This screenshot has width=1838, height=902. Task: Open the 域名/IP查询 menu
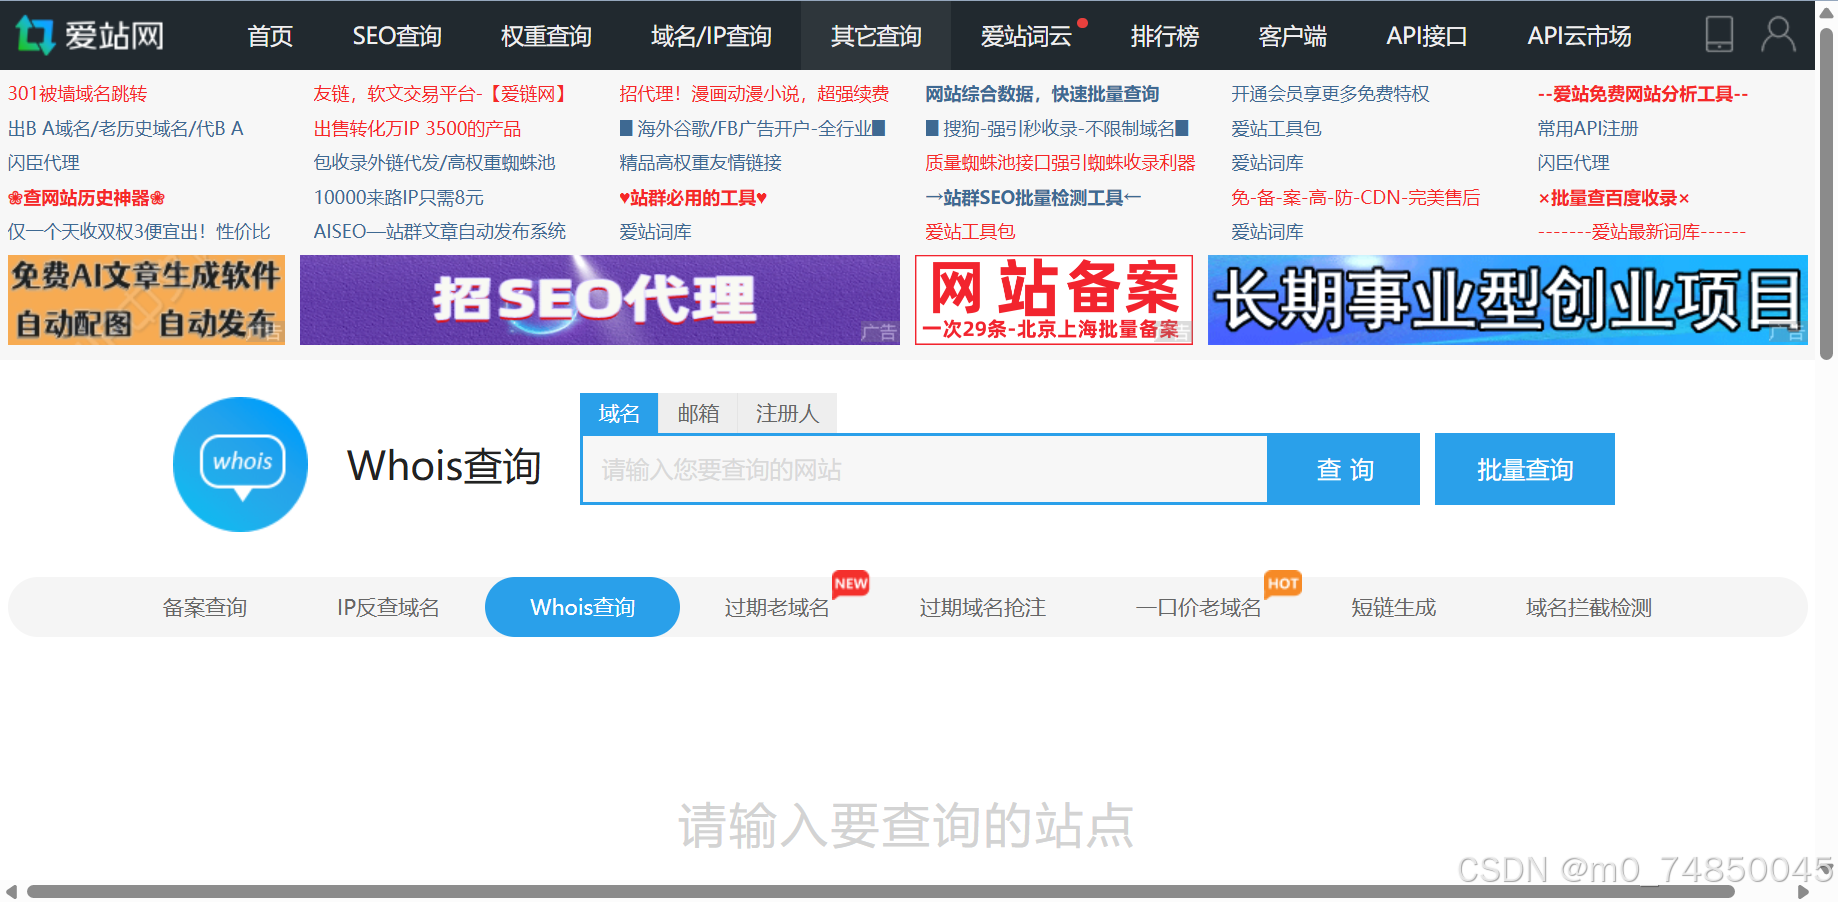[x=711, y=36]
